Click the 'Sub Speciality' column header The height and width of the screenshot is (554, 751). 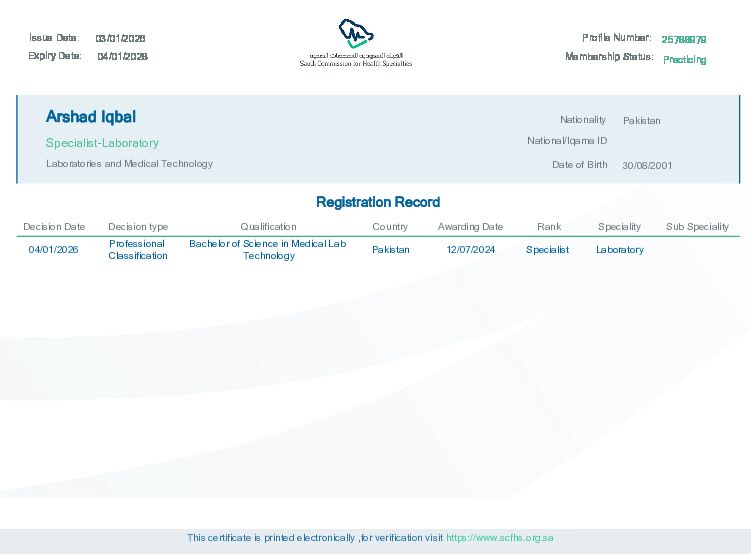pos(697,227)
